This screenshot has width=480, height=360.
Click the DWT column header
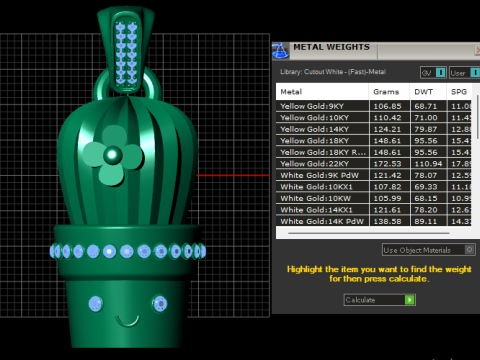(x=428, y=92)
